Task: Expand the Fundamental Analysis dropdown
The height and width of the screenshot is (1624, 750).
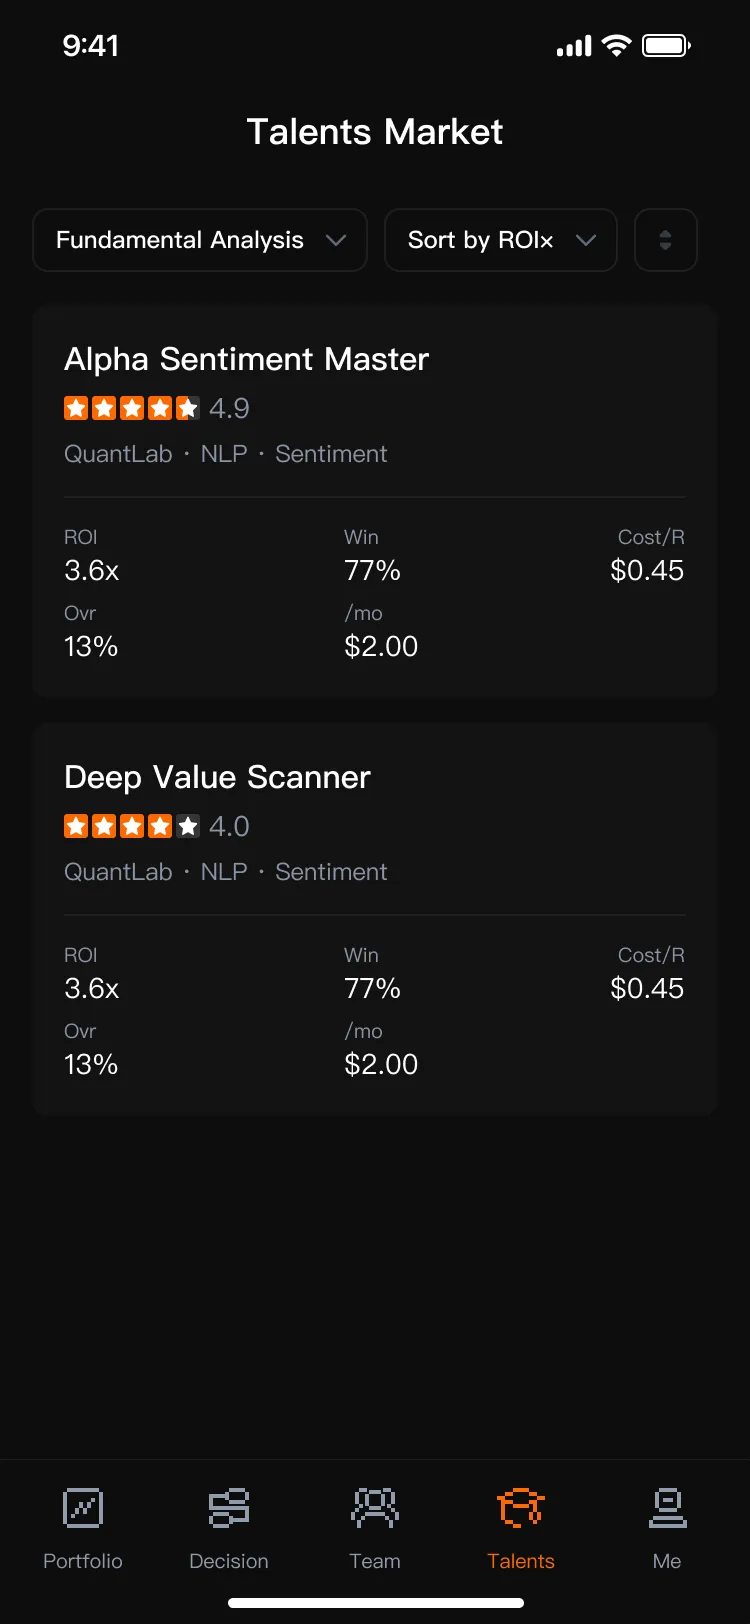Action: [x=200, y=240]
